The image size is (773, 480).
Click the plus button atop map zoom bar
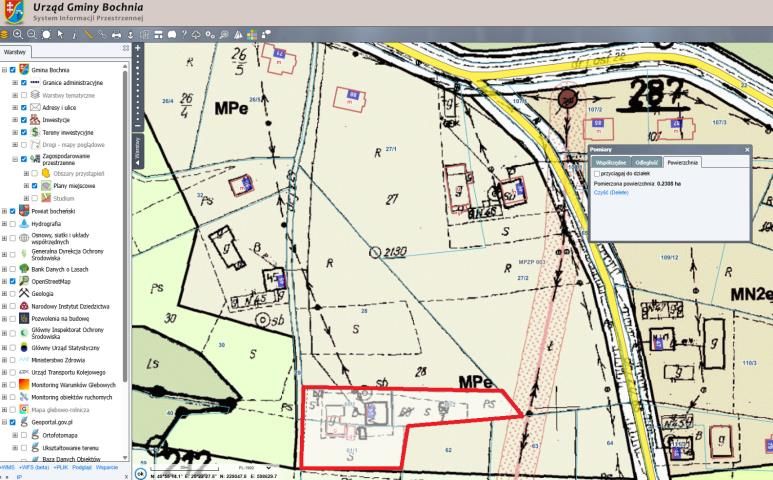[138, 48]
